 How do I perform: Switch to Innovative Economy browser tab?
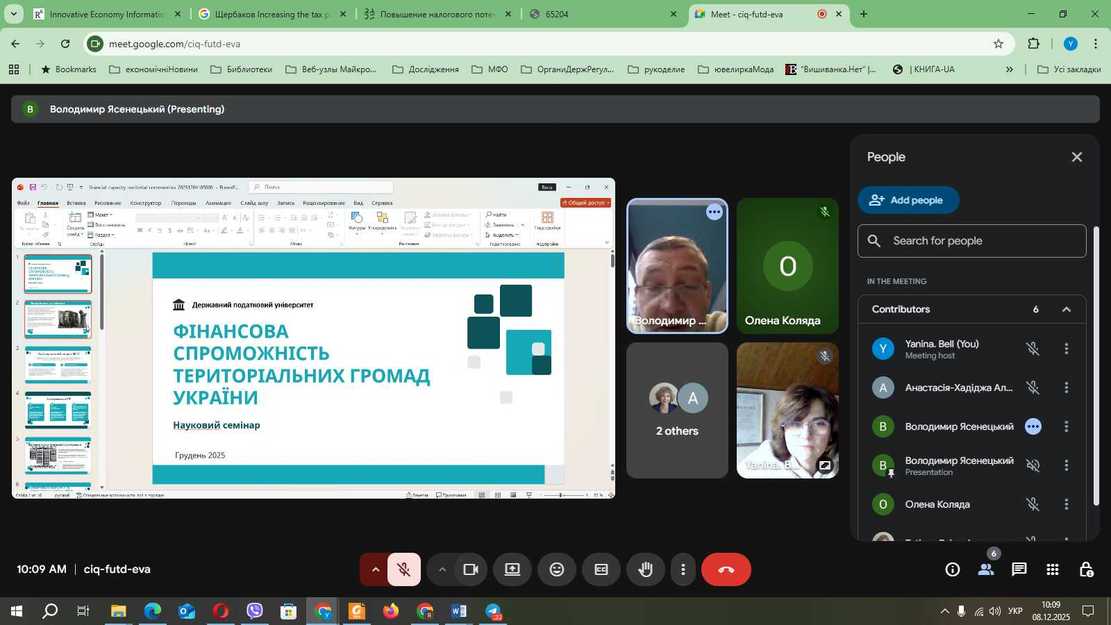click(x=106, y=14)
